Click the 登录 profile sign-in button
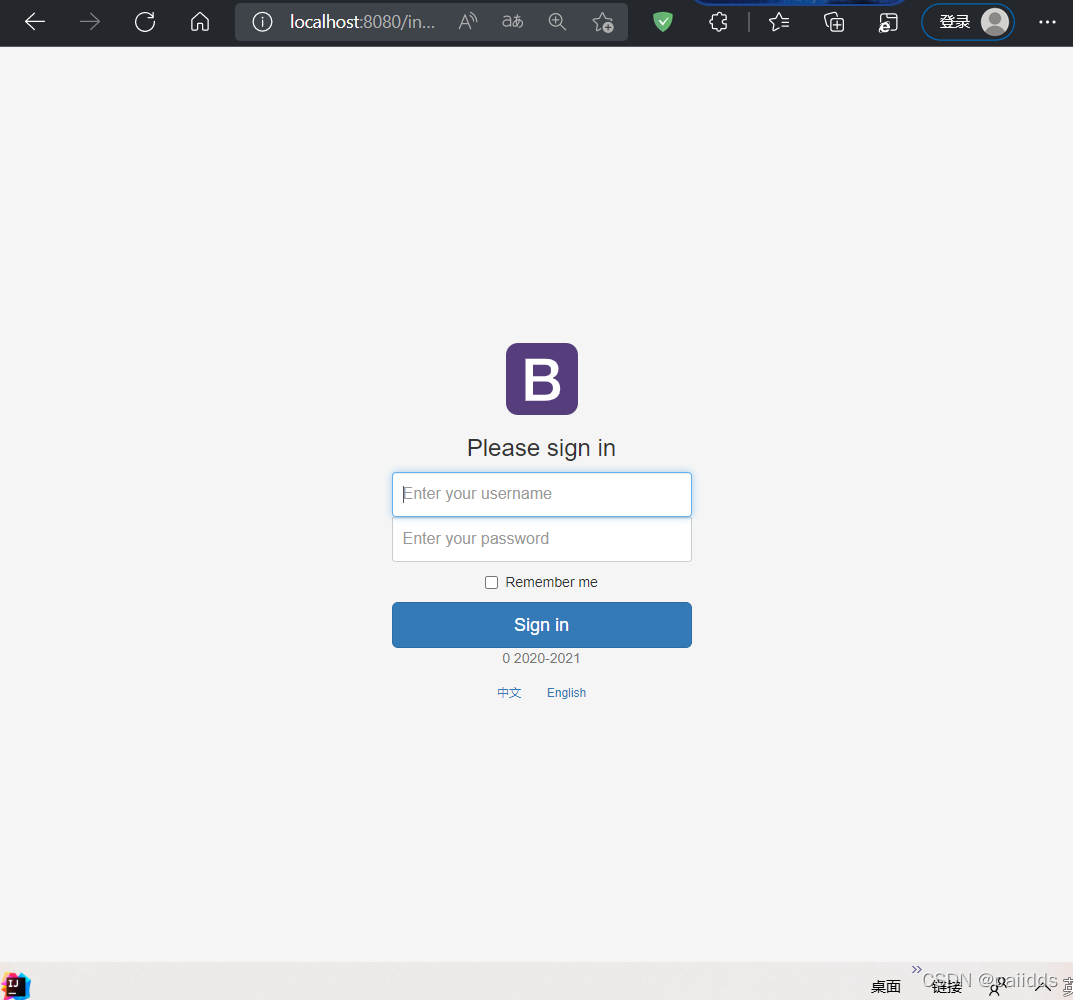The width and height of the screenshot is (1073, 1000). [968, 22]
